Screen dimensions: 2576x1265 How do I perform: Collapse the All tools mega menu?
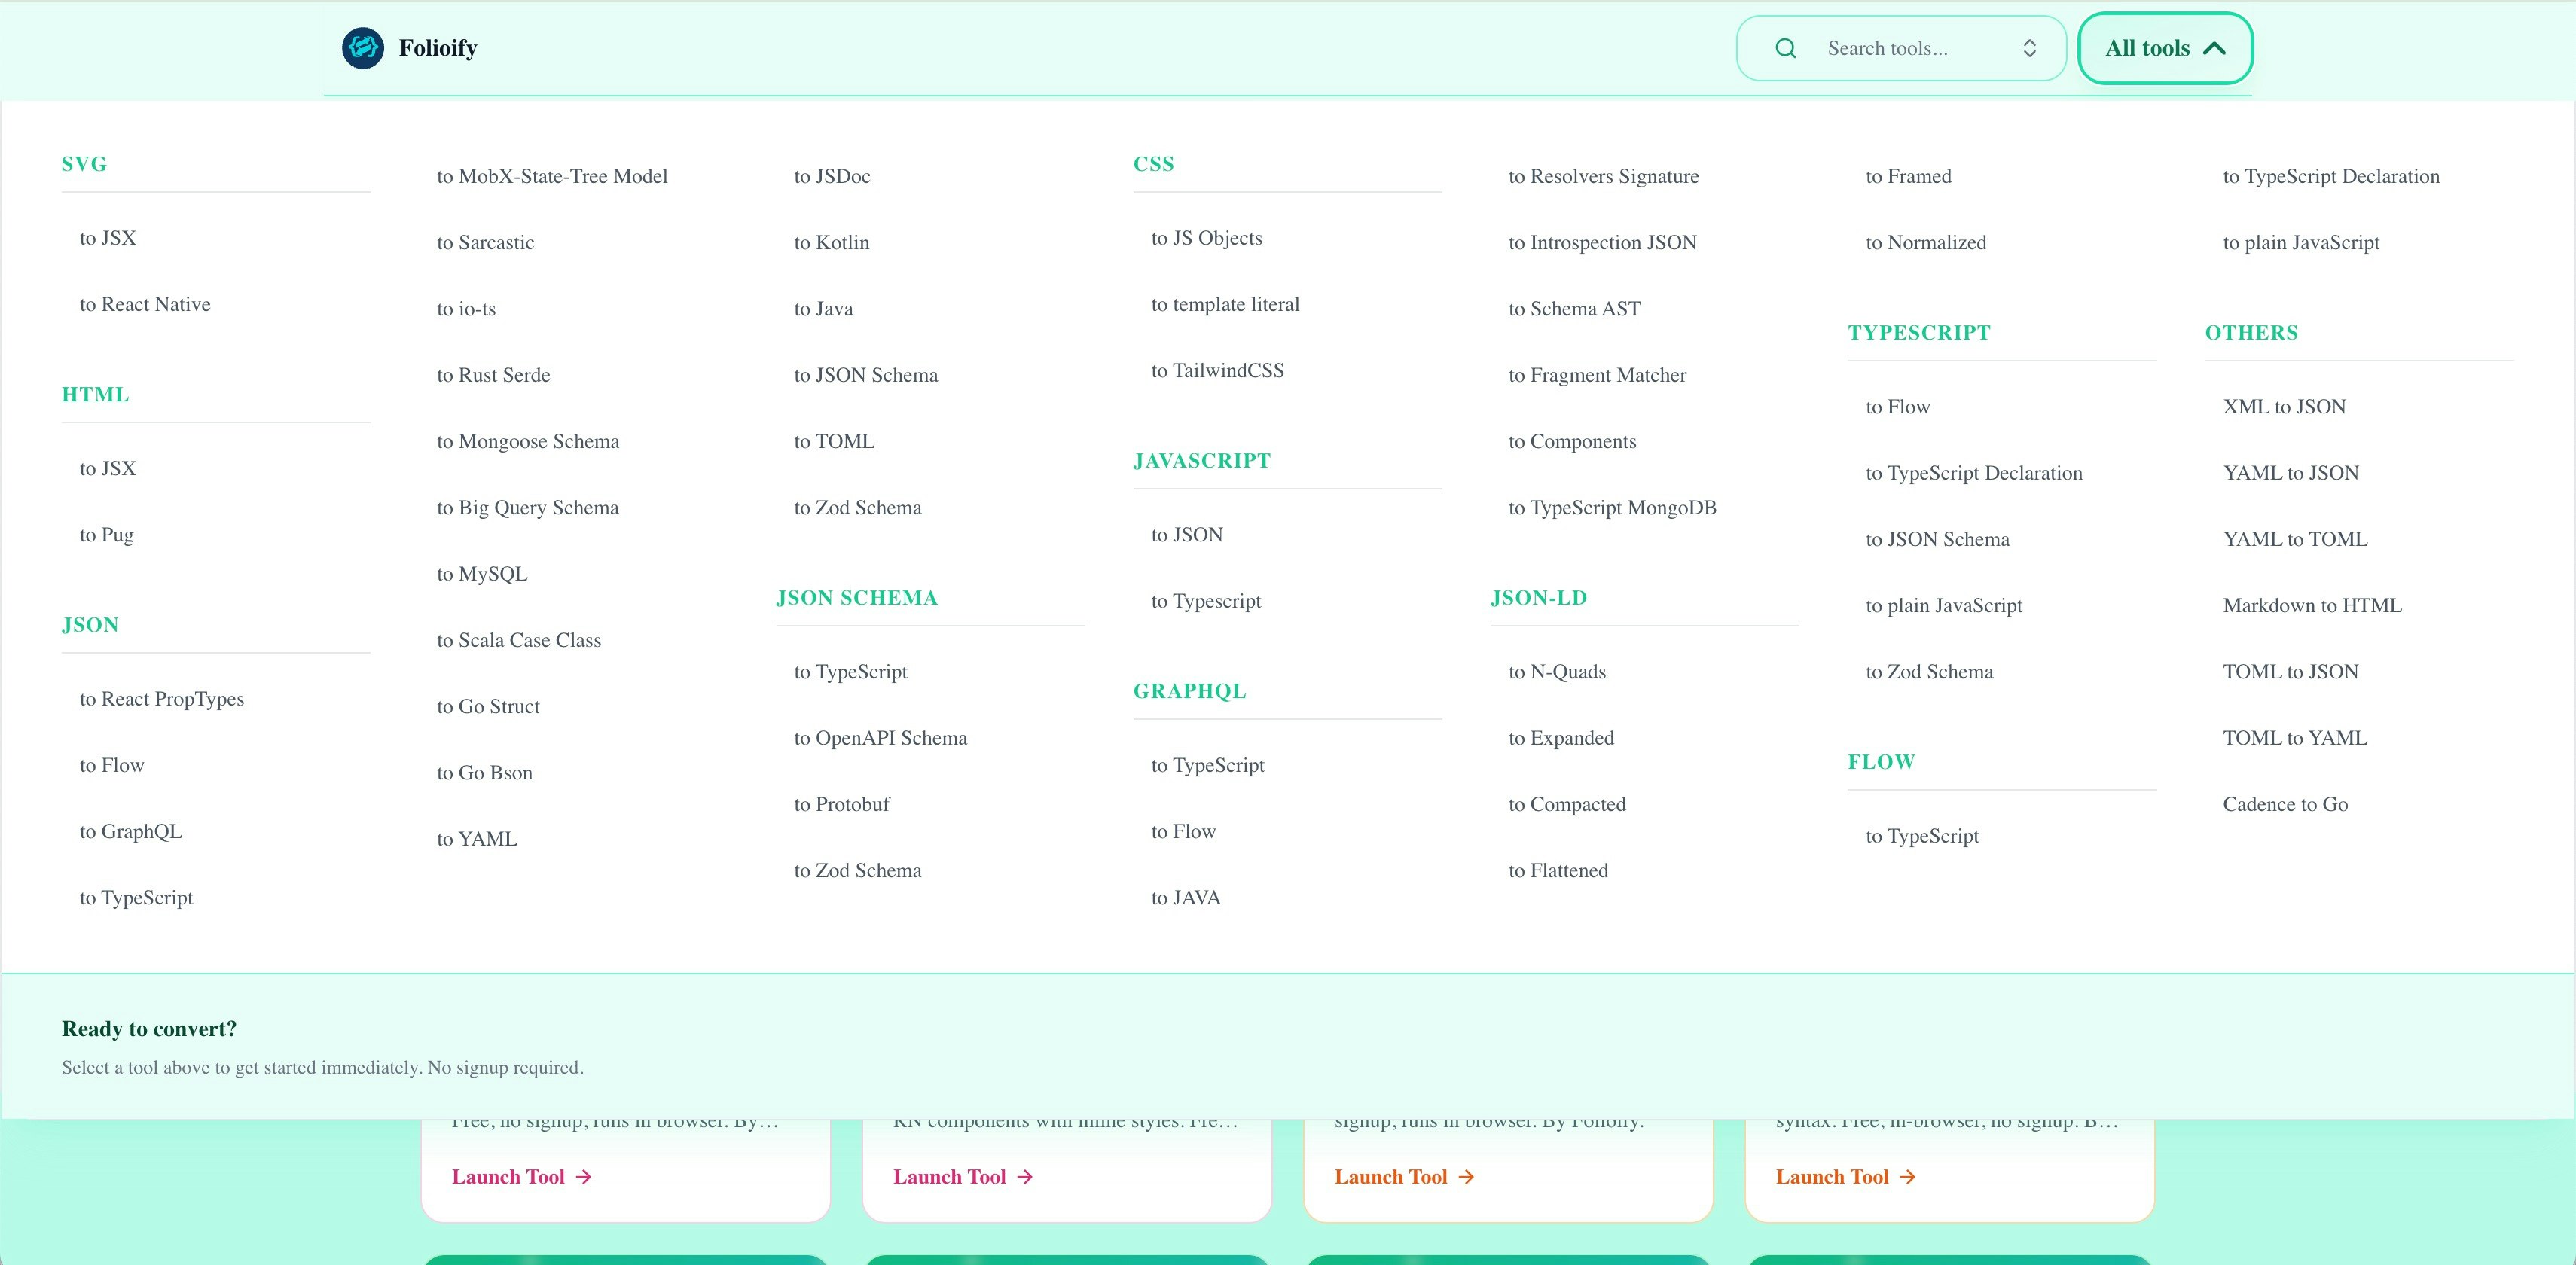point(2164,47)
